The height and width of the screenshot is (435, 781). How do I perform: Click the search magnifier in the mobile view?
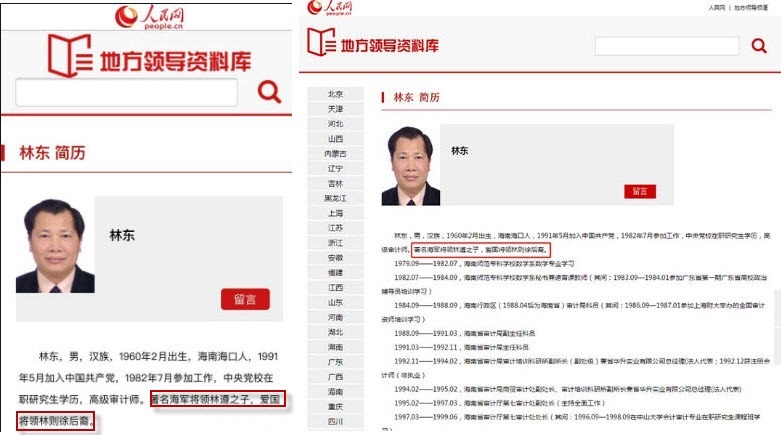tap(269, 92)
